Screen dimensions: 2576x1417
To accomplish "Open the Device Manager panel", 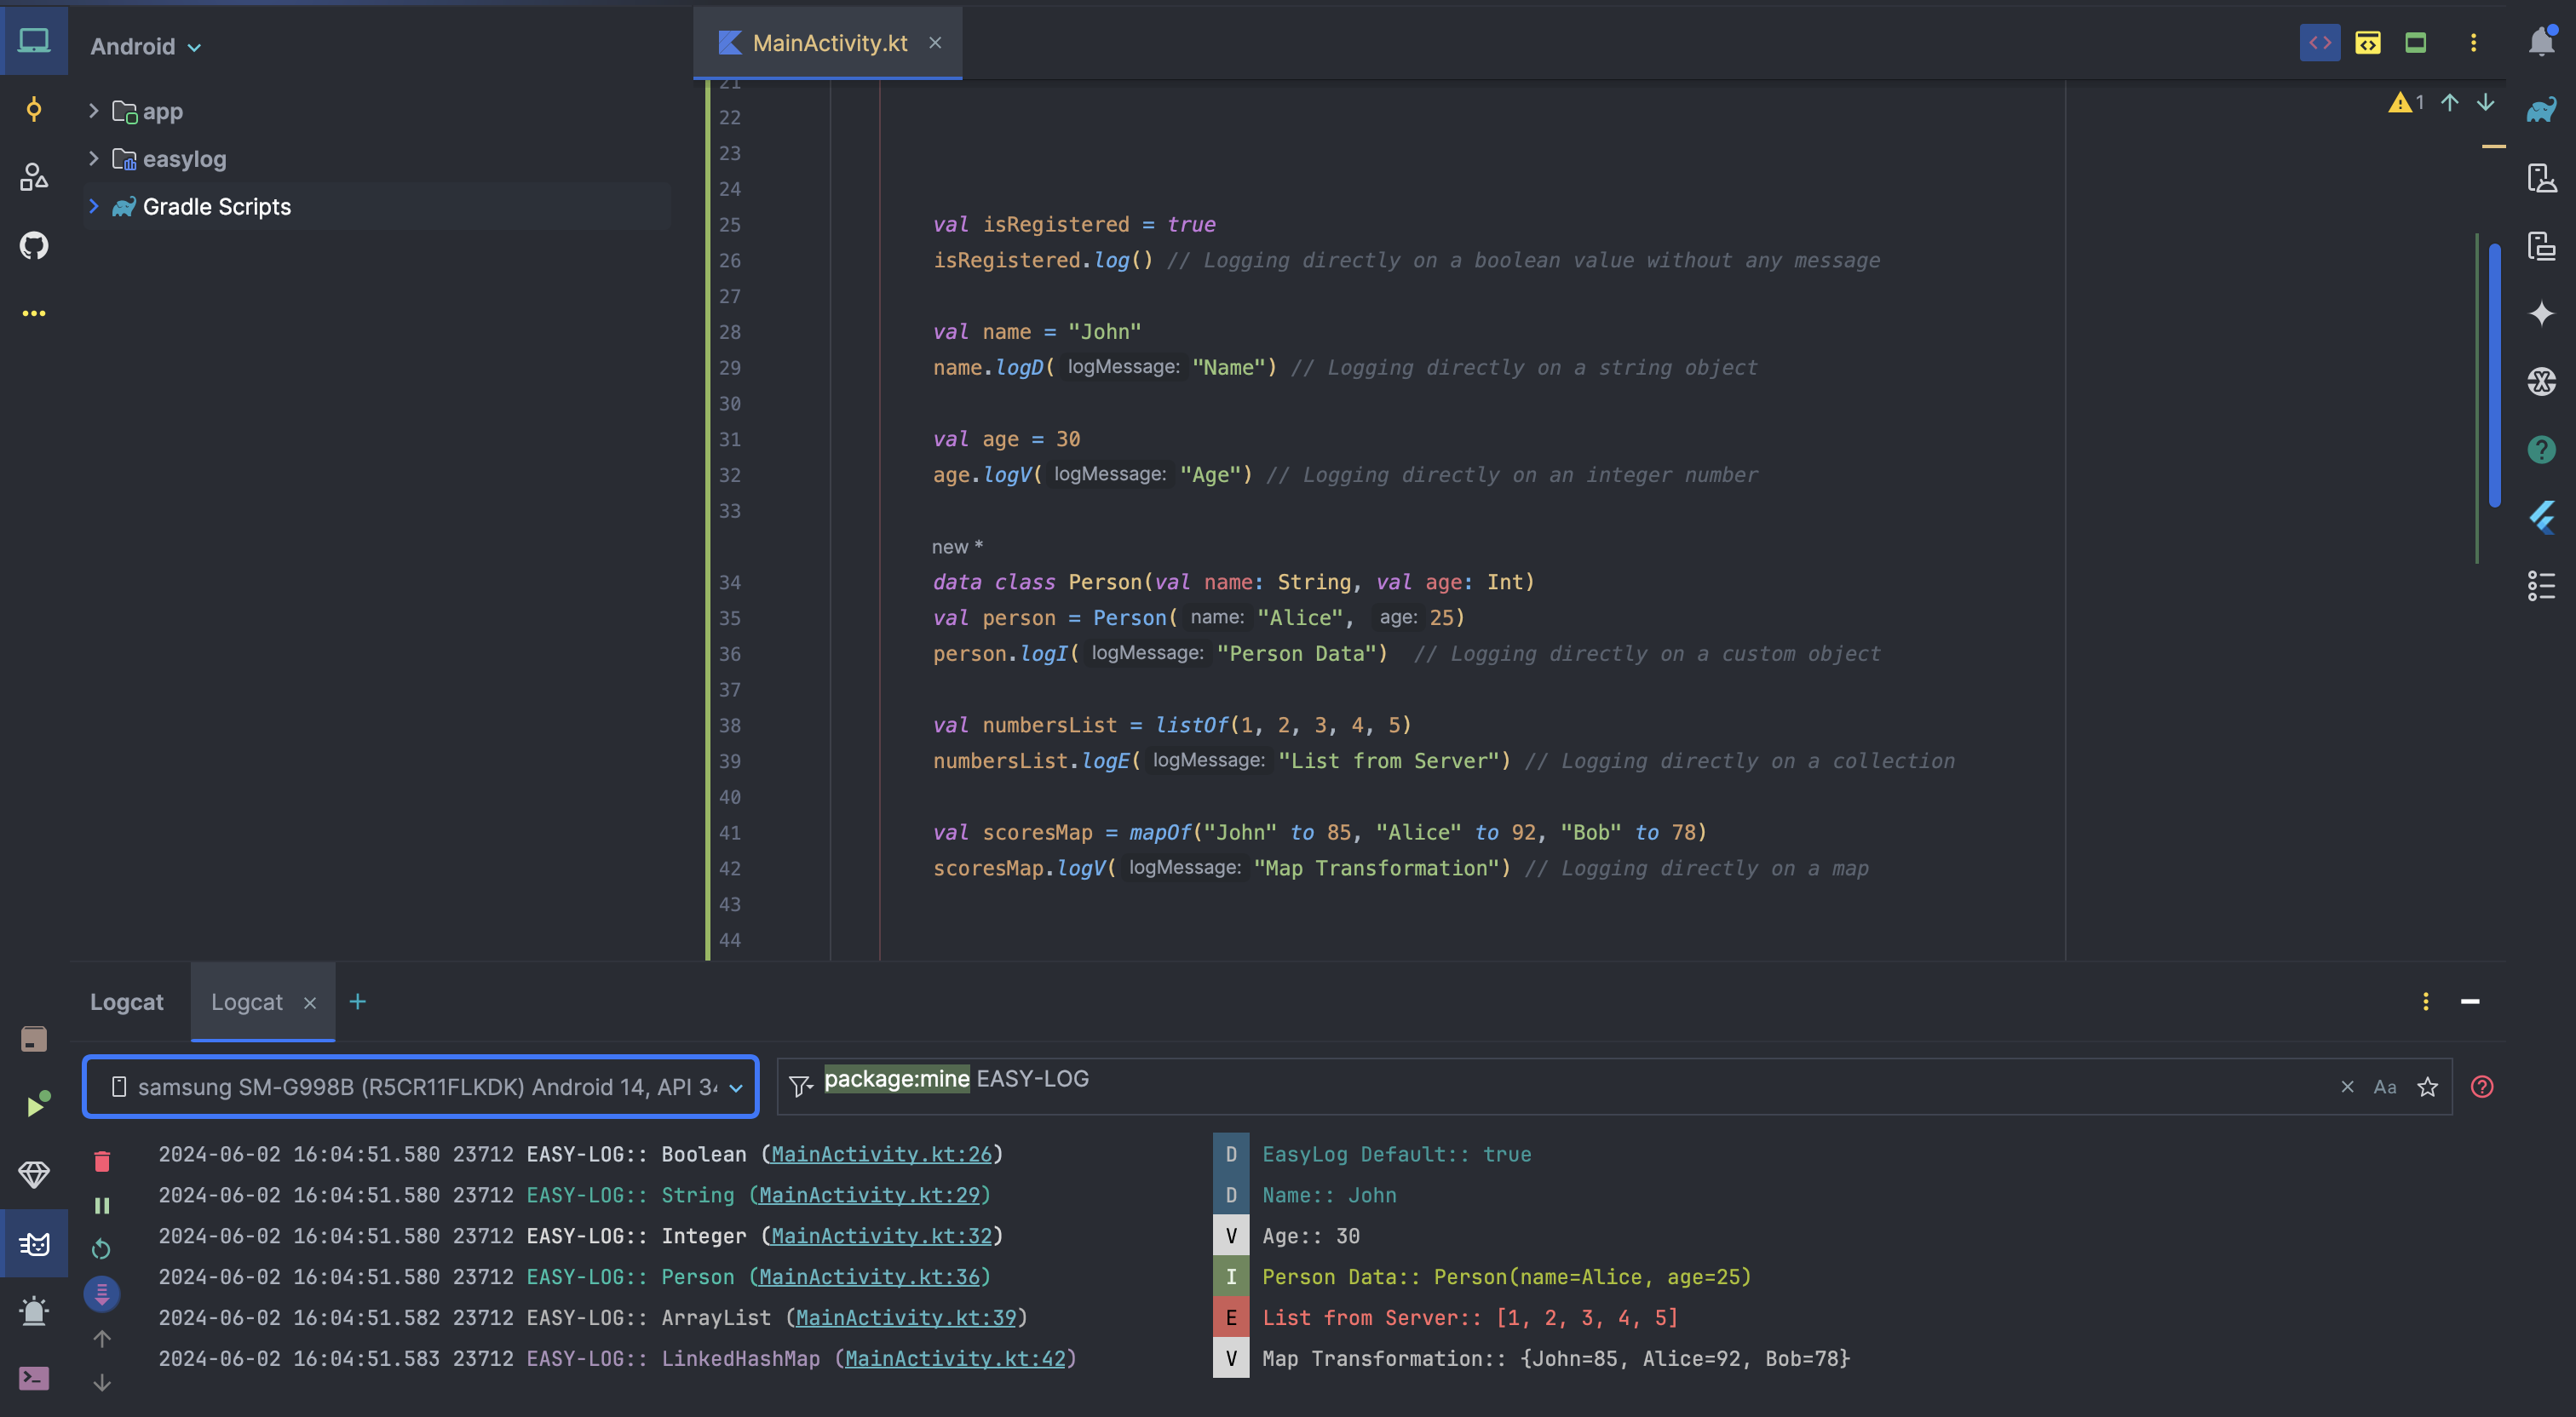I will coord(2540,177).
